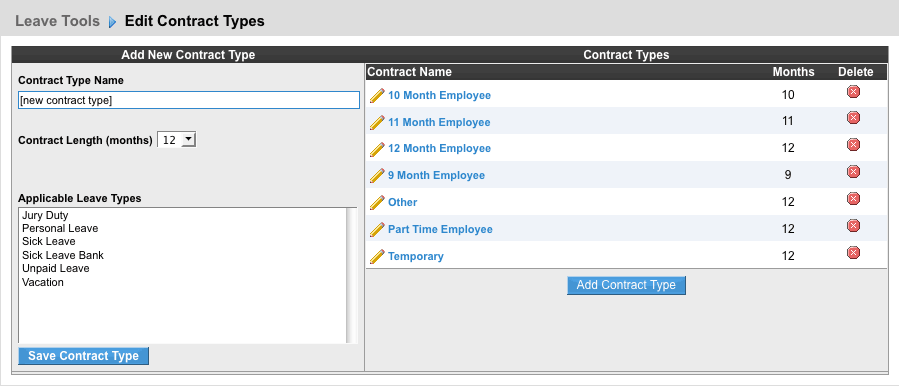Click the Months column header
The image size is (899, 386).
tap(794, 72)
